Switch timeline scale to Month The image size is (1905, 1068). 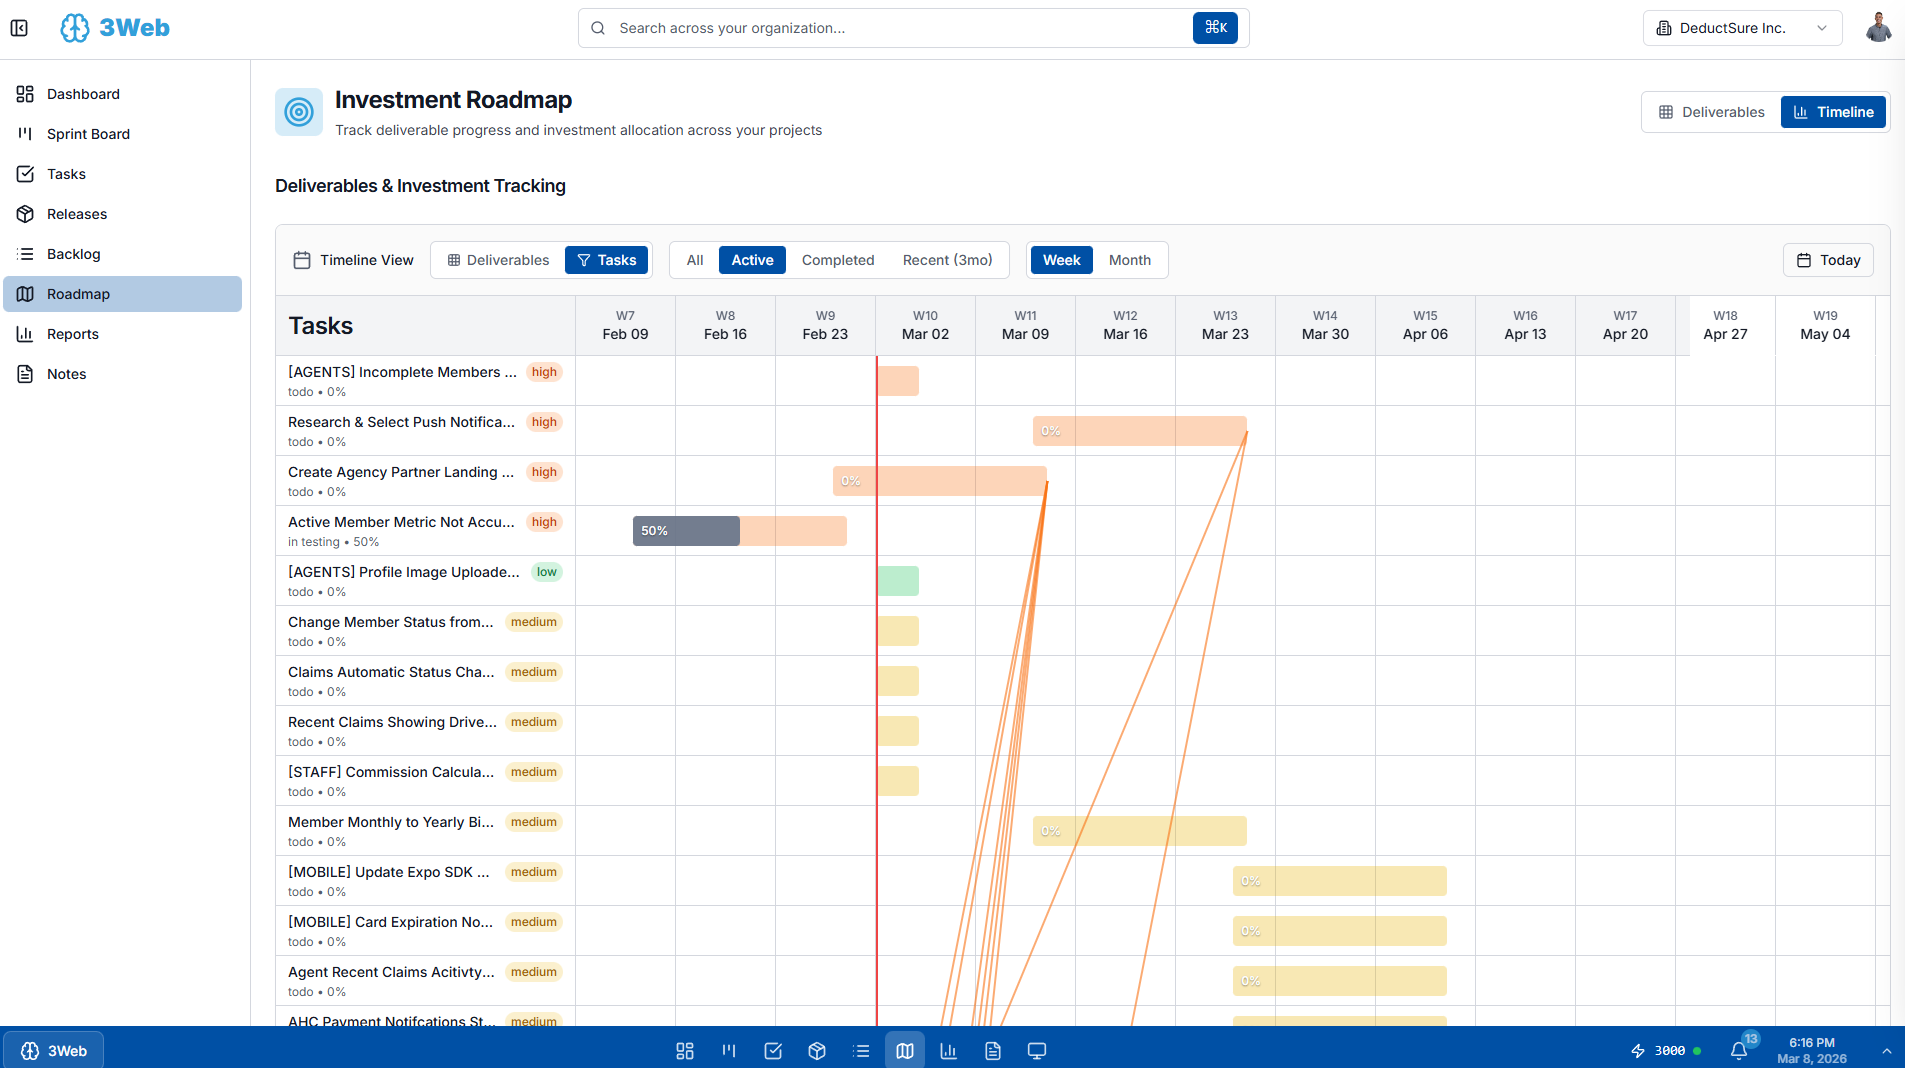pos(1129,260)
